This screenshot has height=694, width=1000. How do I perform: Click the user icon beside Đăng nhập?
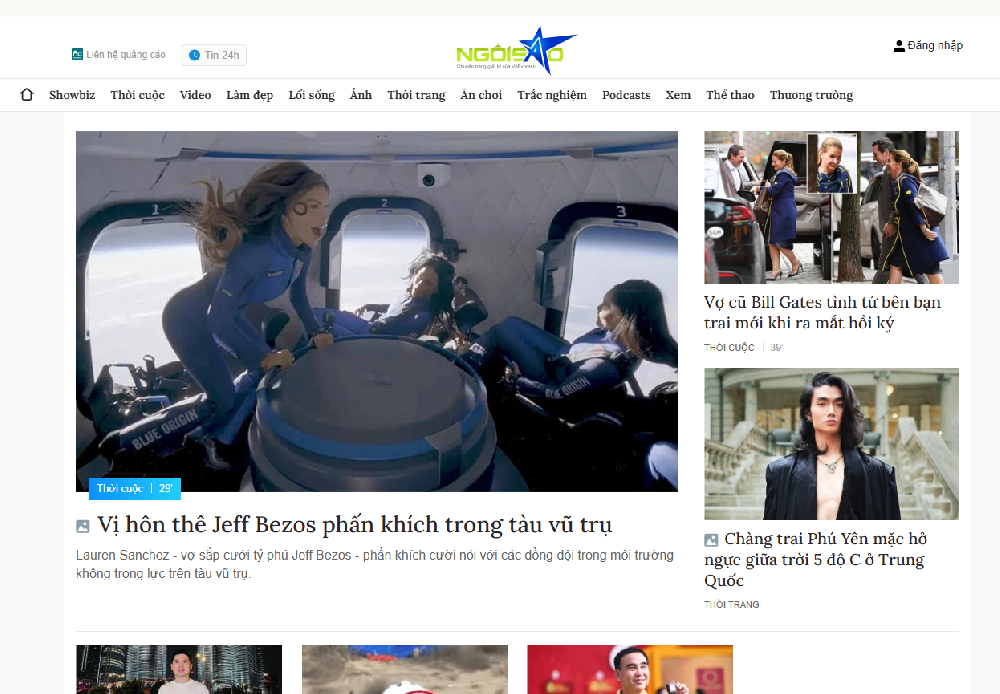click(x=899, y=46)
